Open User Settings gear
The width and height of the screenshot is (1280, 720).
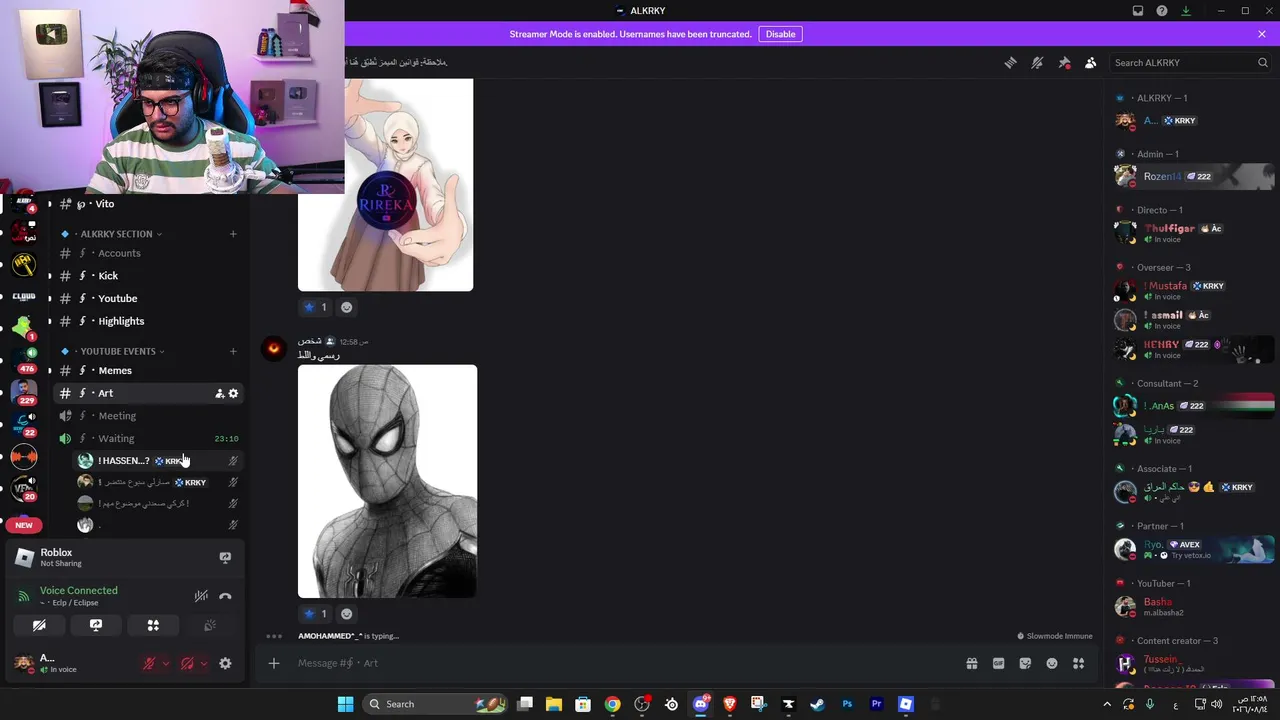pos(225,664)
